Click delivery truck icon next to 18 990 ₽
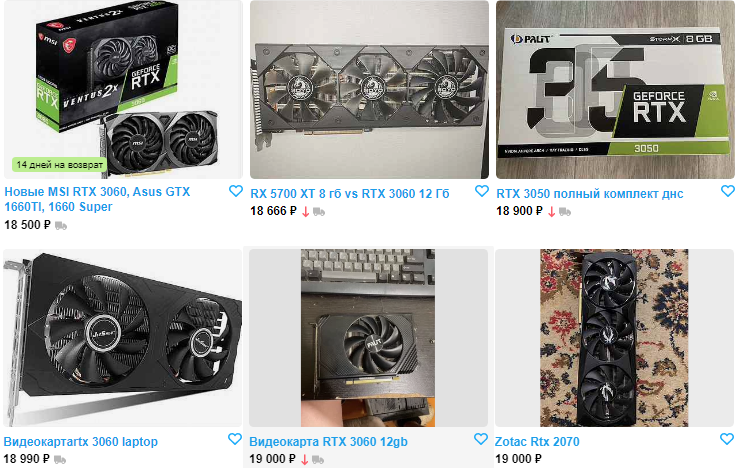Image resolution: width=740 pixels, height=474 pixels. [60, 459]
